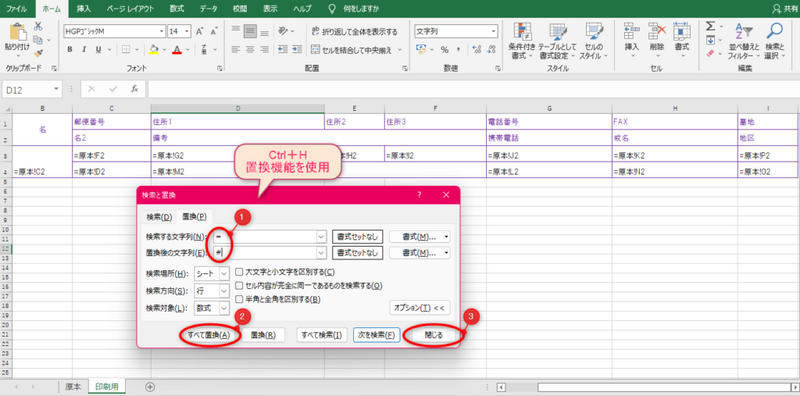Click the Paste clipboard icon

(x=17, y=32)
